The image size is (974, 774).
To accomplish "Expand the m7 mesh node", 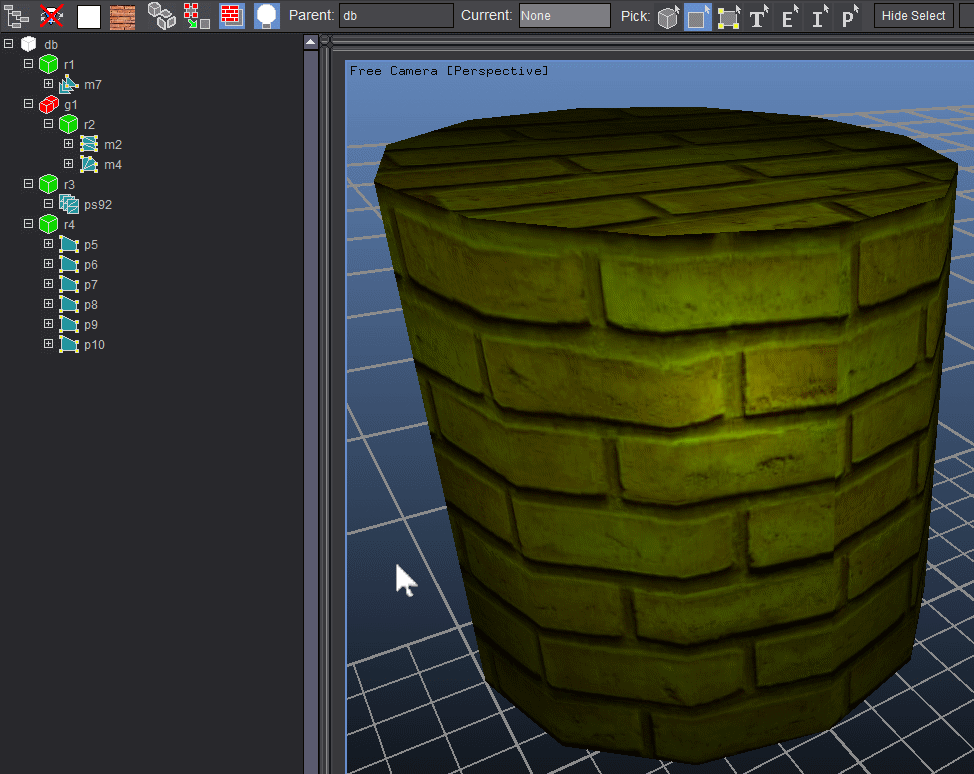I will [48, 83].
